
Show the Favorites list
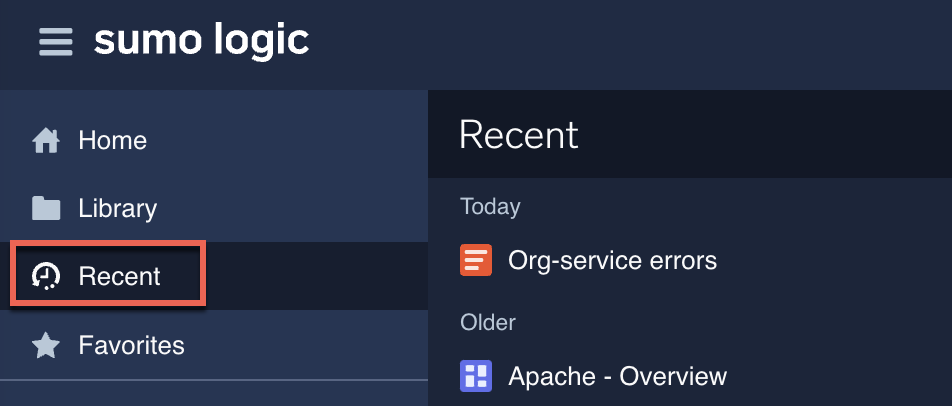[131, 346]
